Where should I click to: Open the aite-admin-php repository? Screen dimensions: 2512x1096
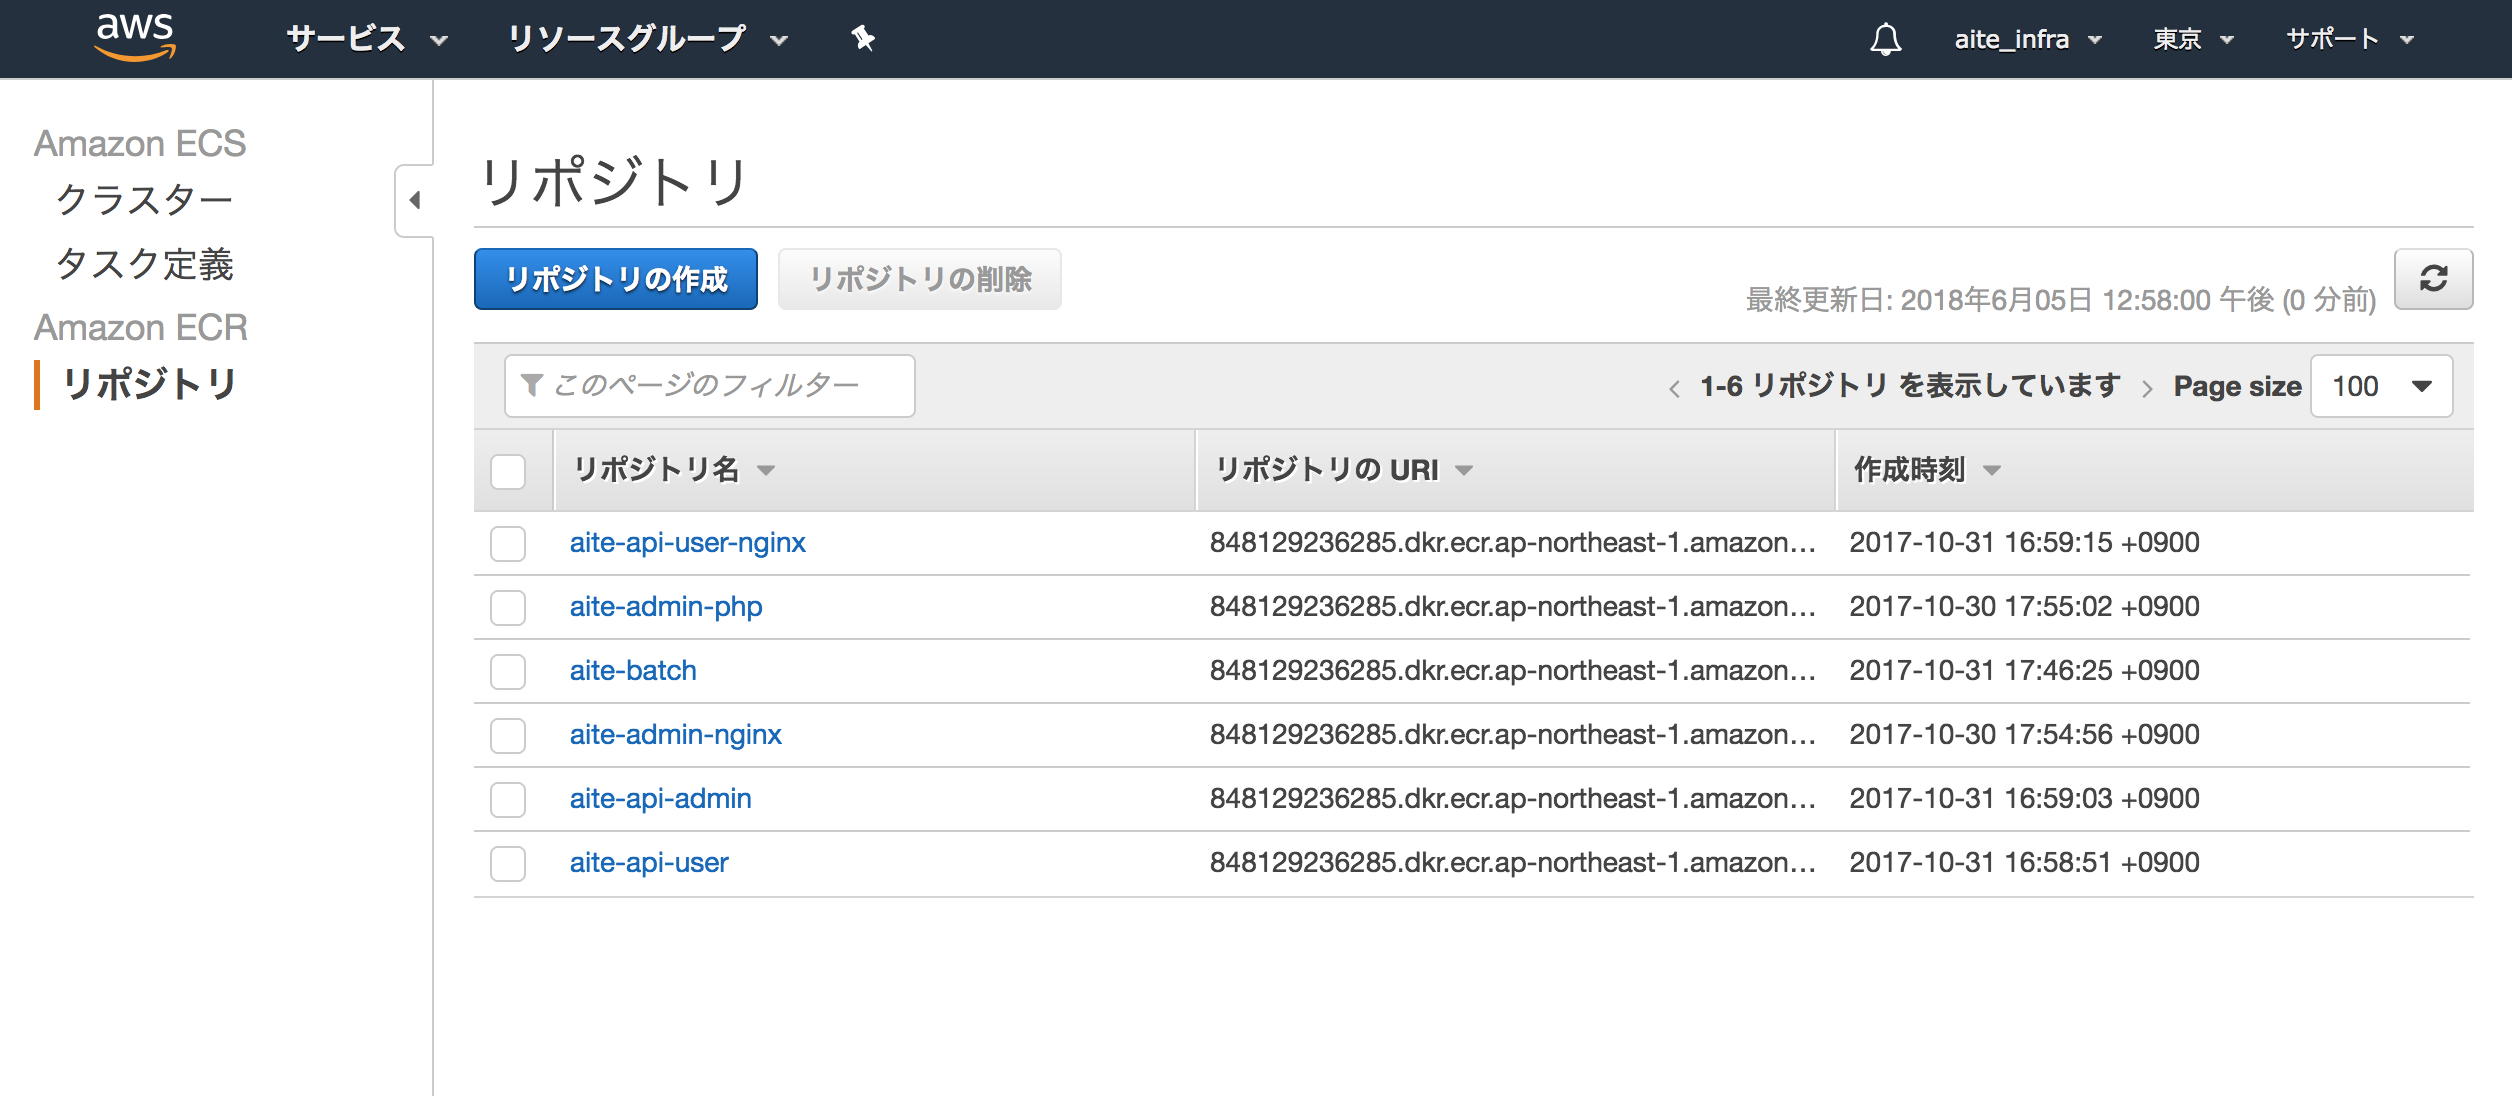666,607
